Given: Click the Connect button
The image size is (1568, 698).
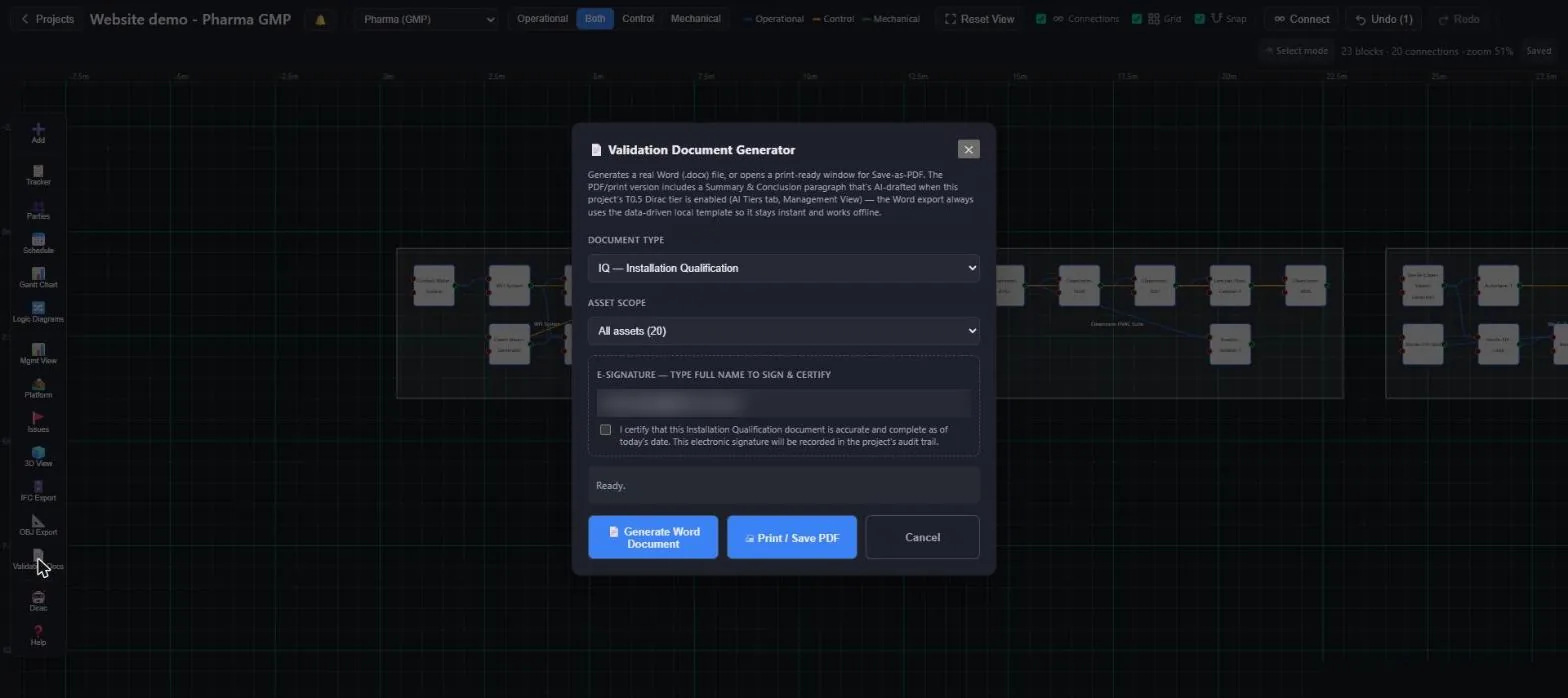Looking at the screenshot, I should point(1301,19).
